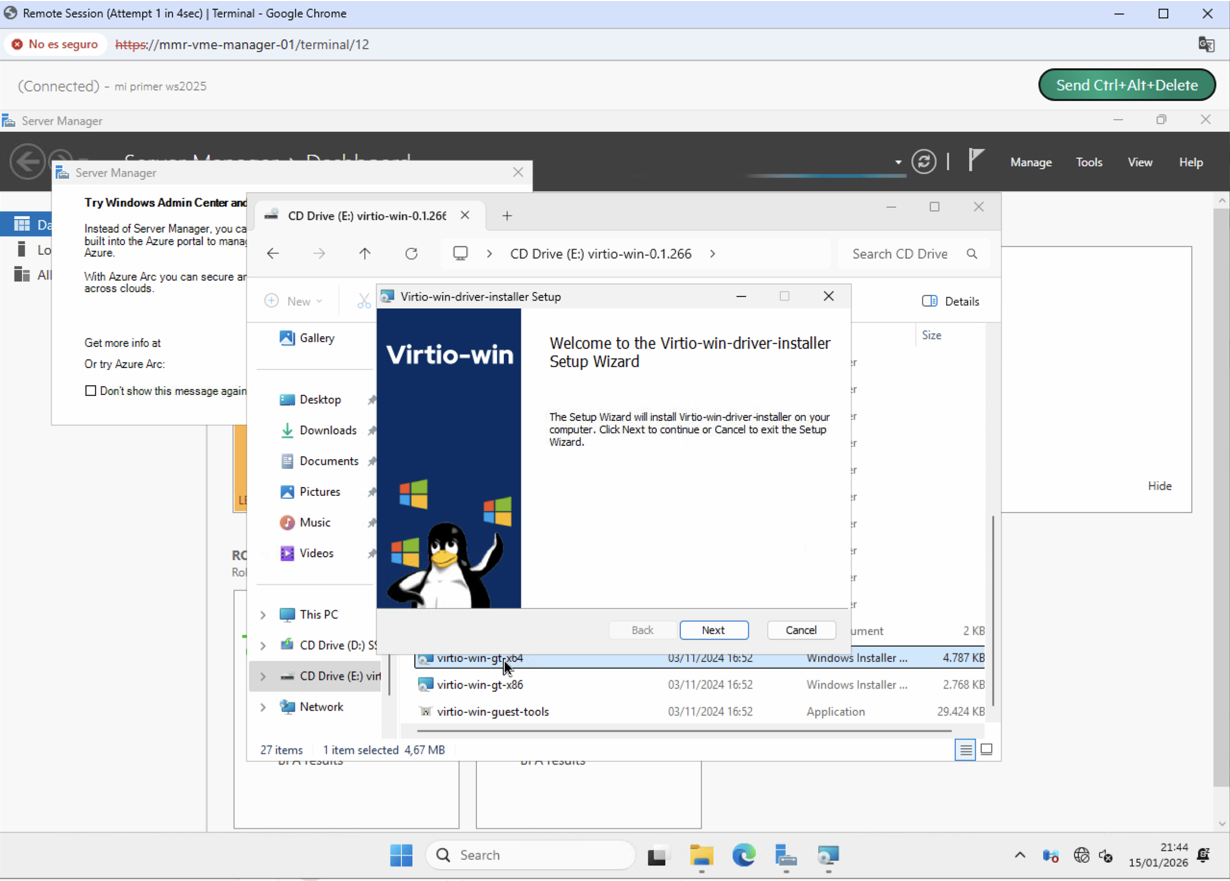This screenshot has height=881, width=1230.
Task: Expand the This PC tree item chevron
Action: point(263,614)
